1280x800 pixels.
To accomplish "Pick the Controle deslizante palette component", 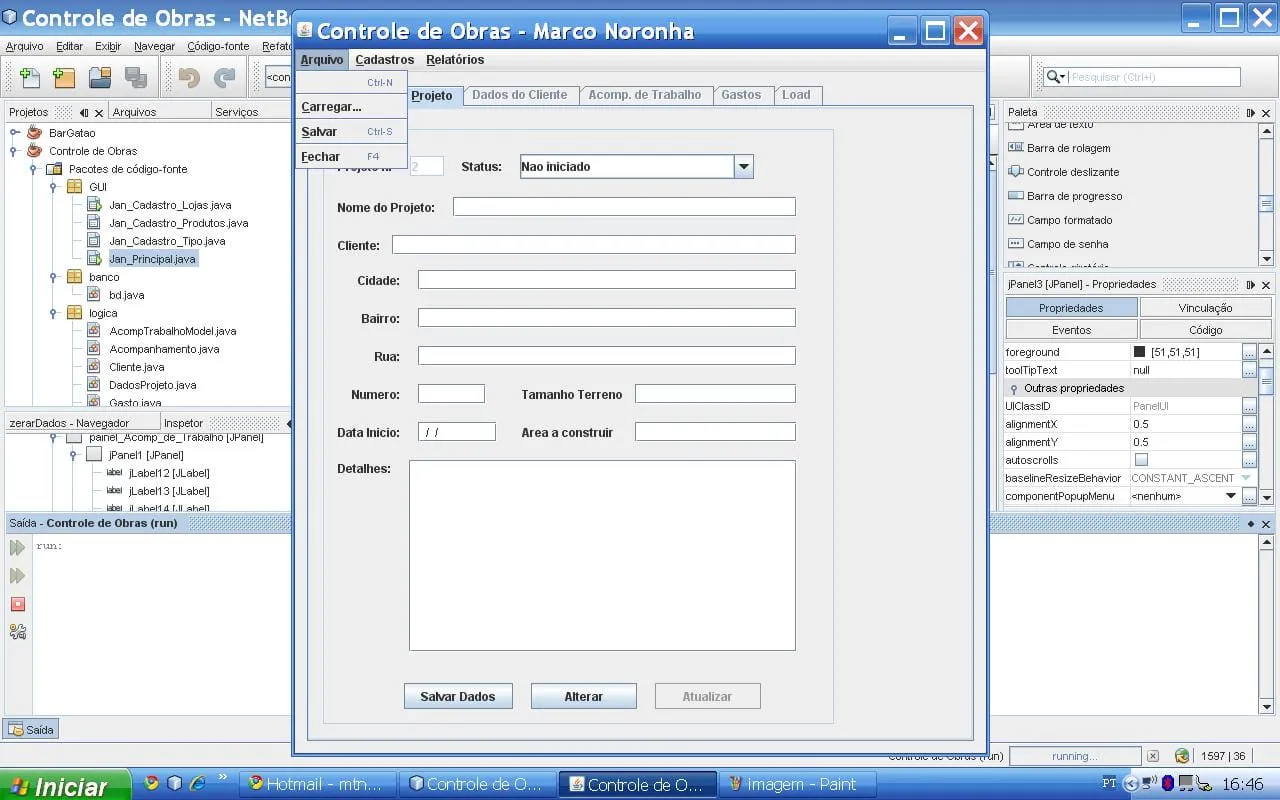I will coord(1073,172).
